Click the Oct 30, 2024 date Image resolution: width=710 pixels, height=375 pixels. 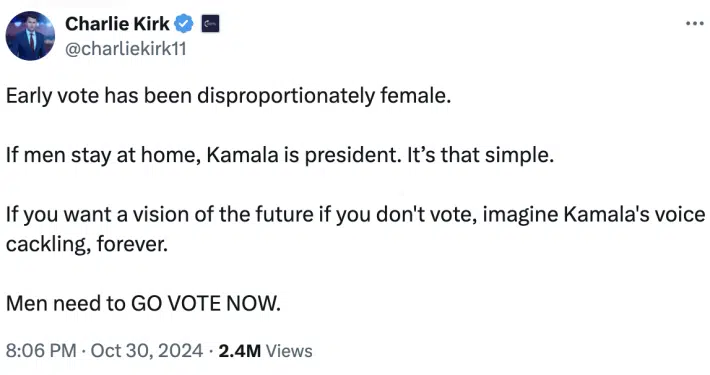[x=147, y=351]
